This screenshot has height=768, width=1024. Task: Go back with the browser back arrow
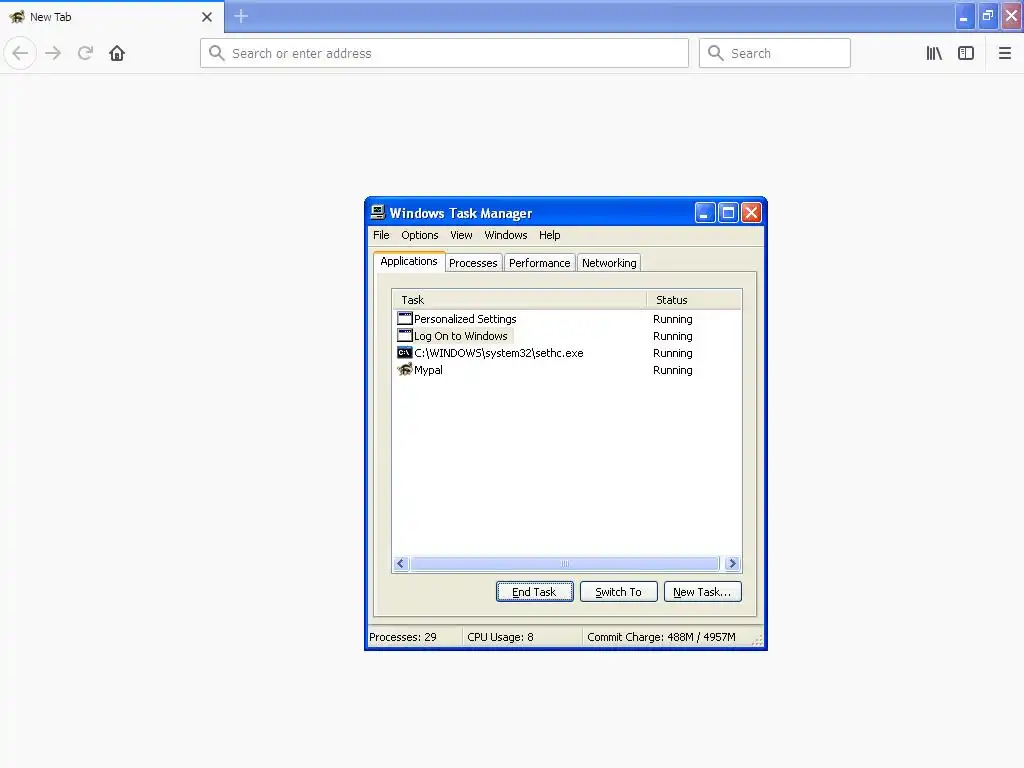coord(20,53)
